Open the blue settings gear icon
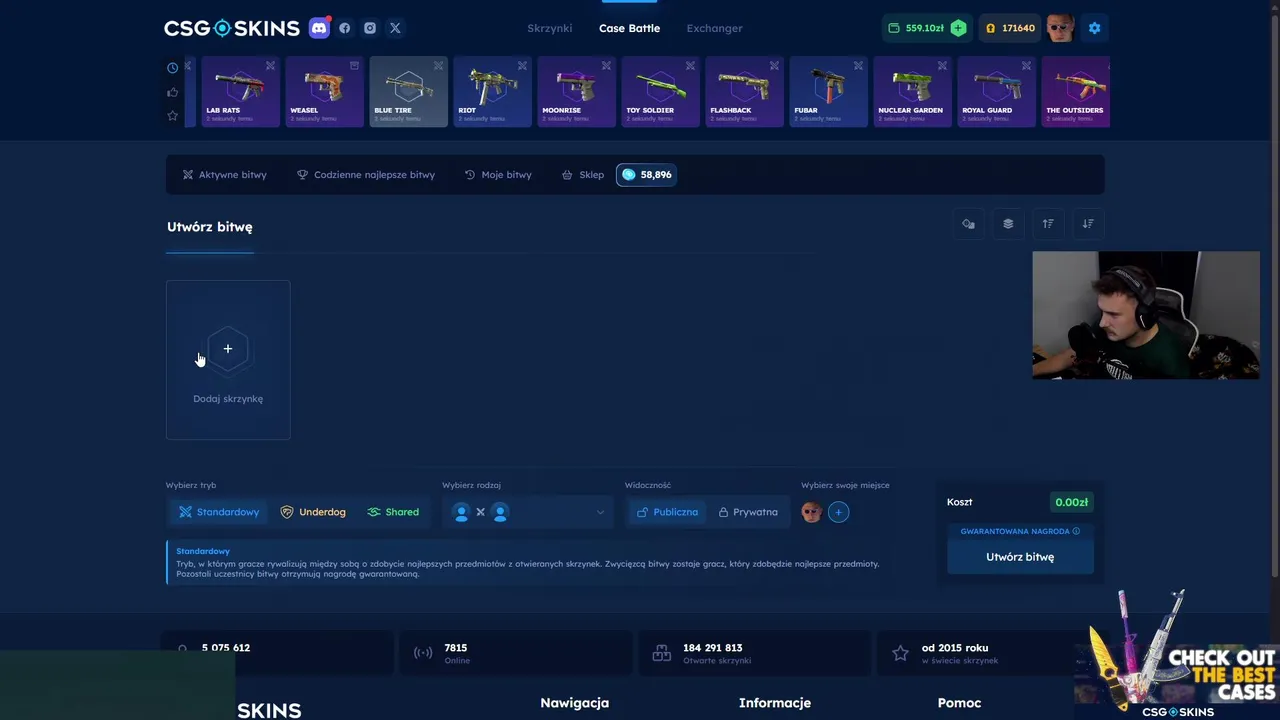 1094,28
